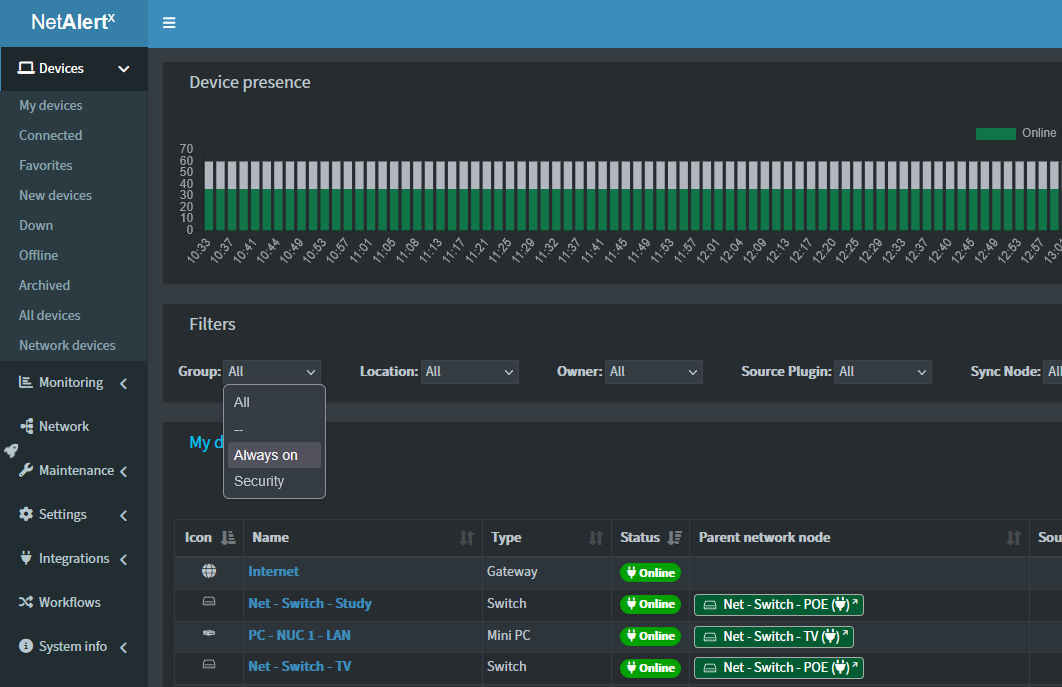Open the Owner filter dropdown
Viewport: 1062px width, 687px height.
[655, 372]
